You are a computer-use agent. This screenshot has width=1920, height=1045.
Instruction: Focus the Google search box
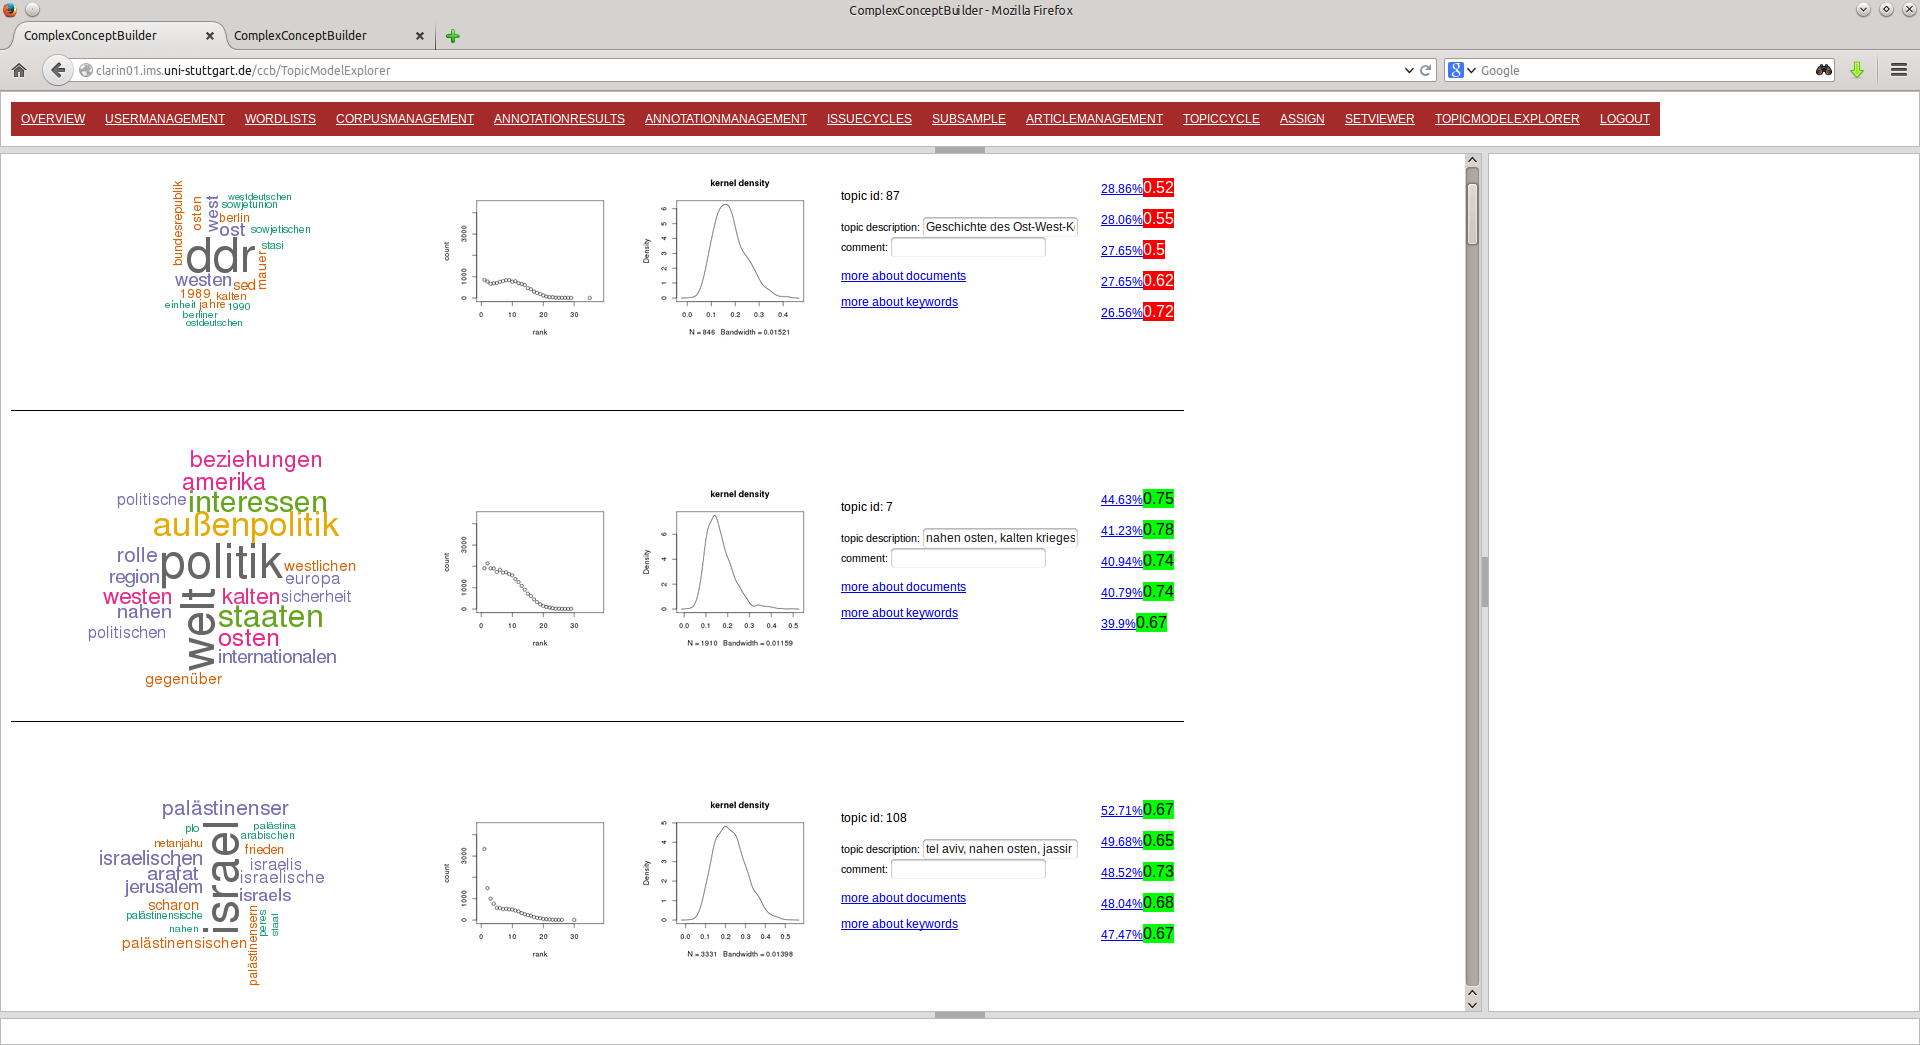pyautogui.click(x=1645, y=70)
